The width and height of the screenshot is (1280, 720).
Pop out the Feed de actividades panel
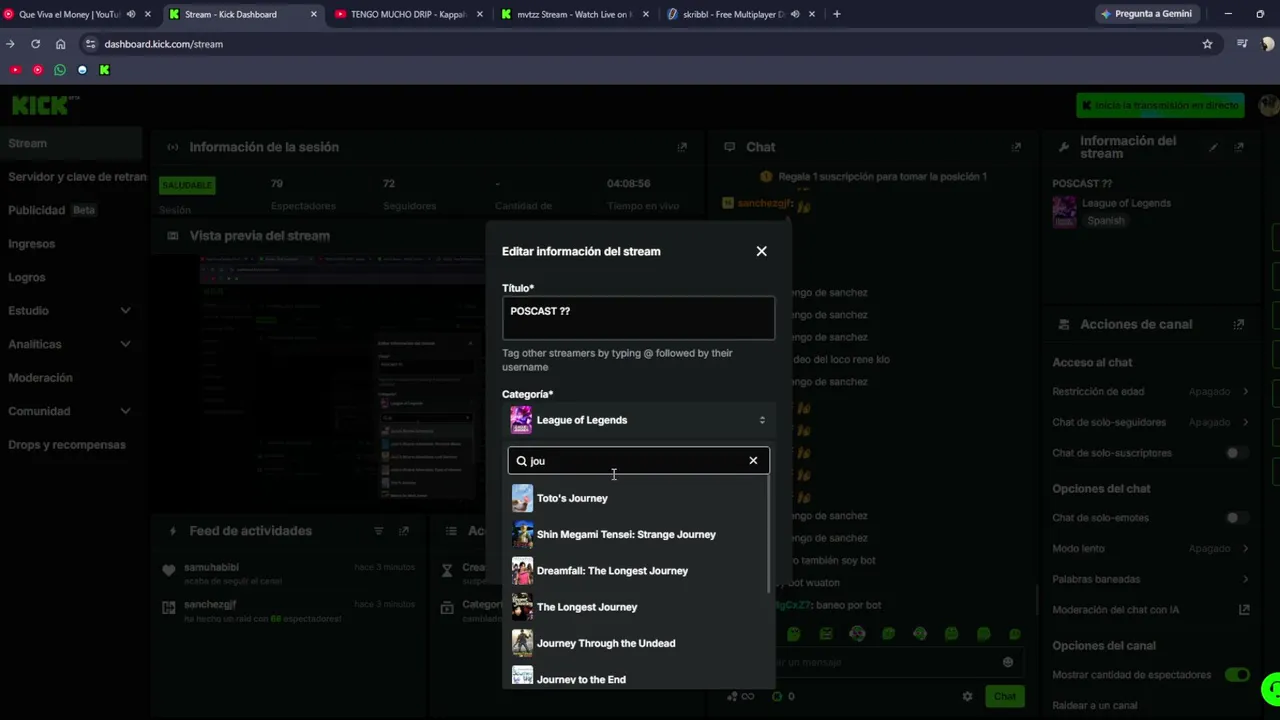[404, 531]
